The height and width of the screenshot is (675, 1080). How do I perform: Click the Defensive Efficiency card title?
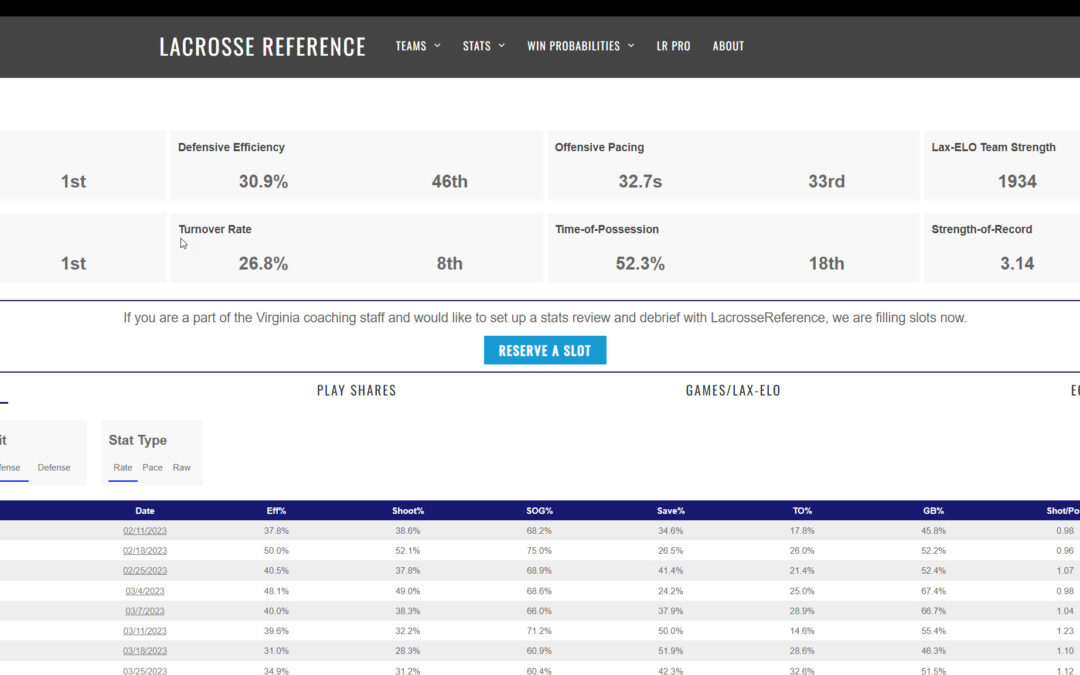[231, 147]
